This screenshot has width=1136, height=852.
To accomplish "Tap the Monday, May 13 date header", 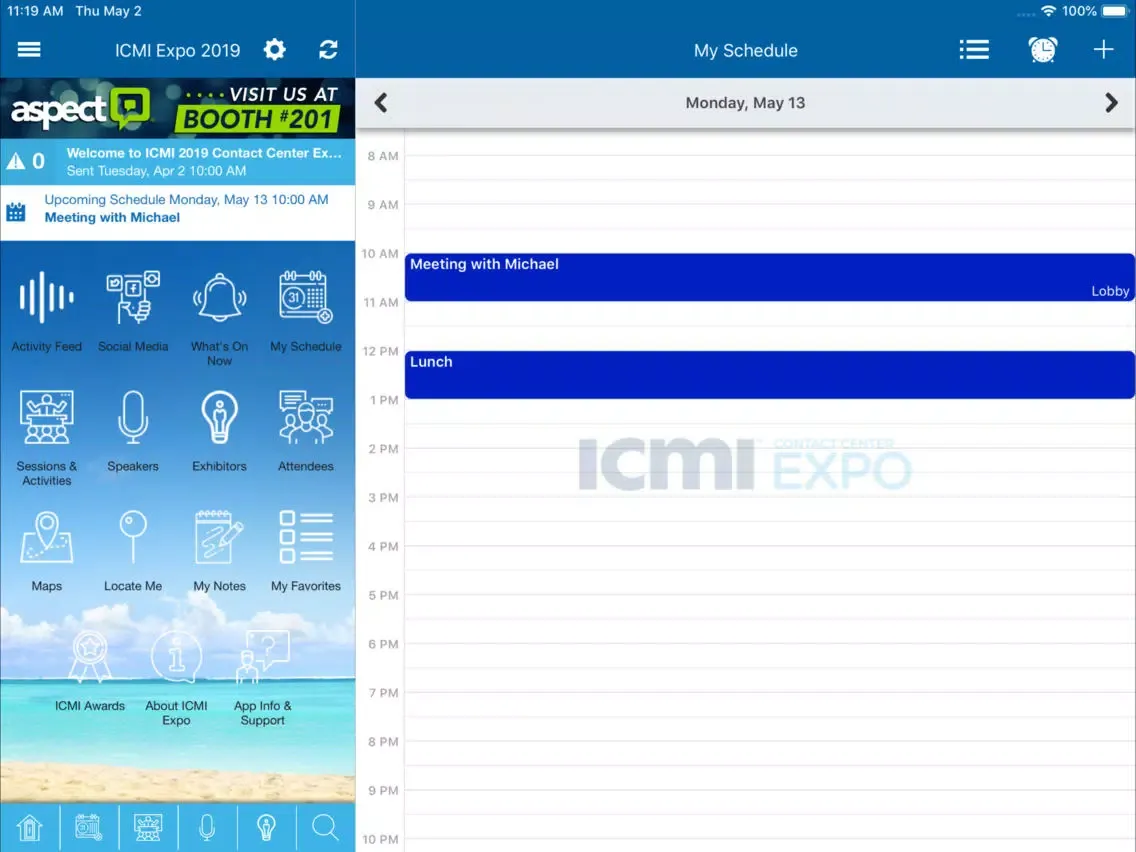I will (x=745, y=103).
